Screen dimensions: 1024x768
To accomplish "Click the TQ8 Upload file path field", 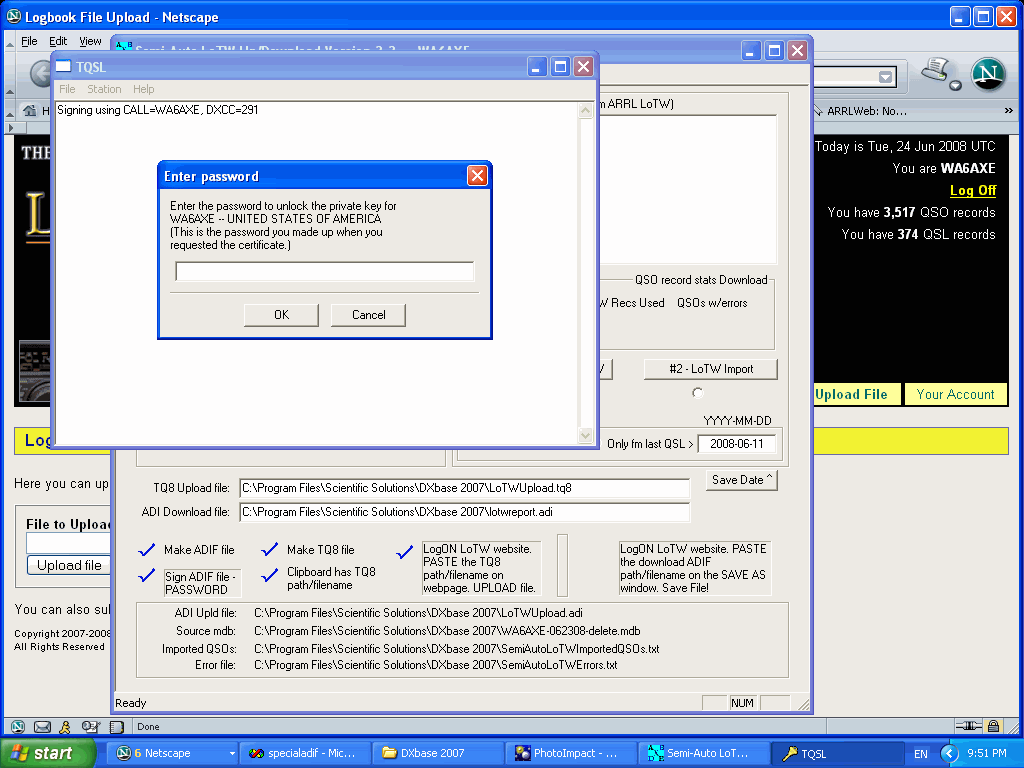I will tap(464, 488).
